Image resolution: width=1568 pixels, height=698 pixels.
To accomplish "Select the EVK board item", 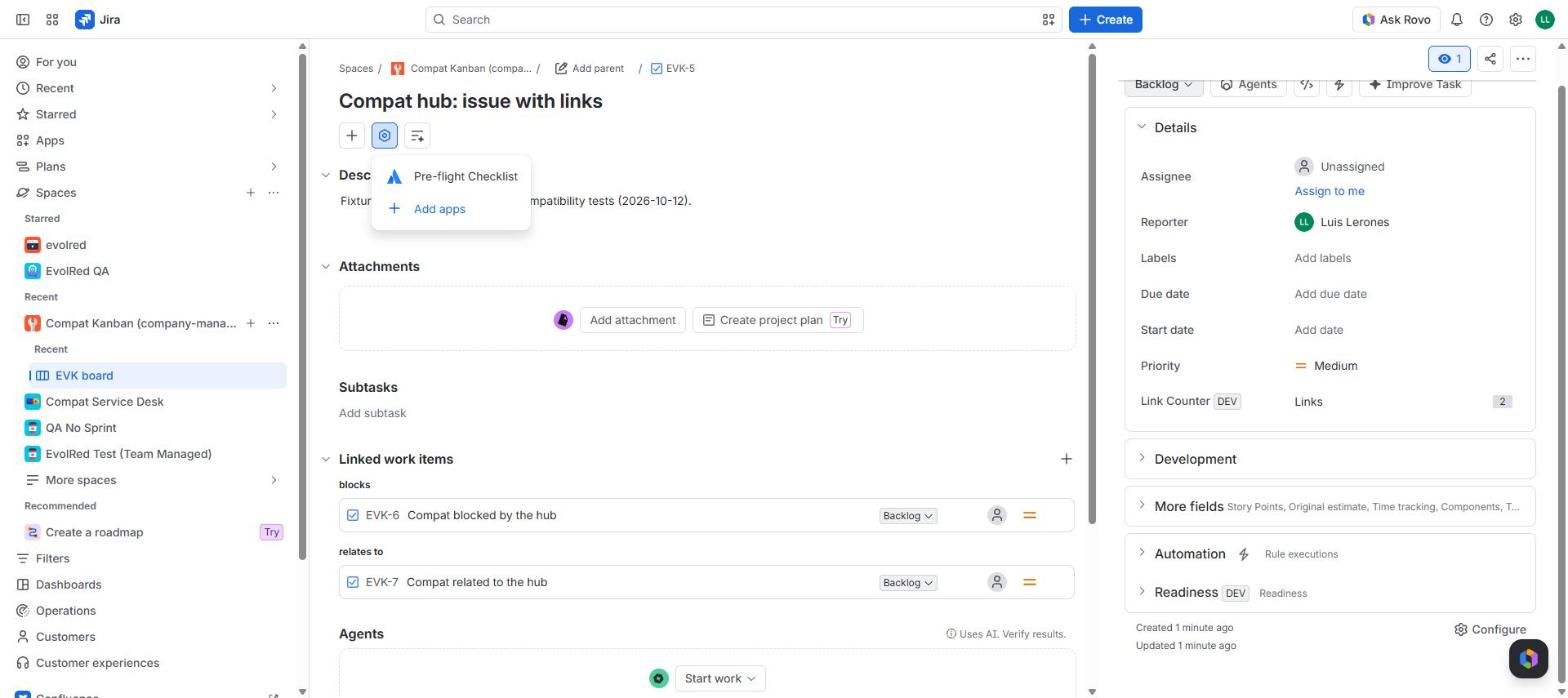I will (157, 375).
